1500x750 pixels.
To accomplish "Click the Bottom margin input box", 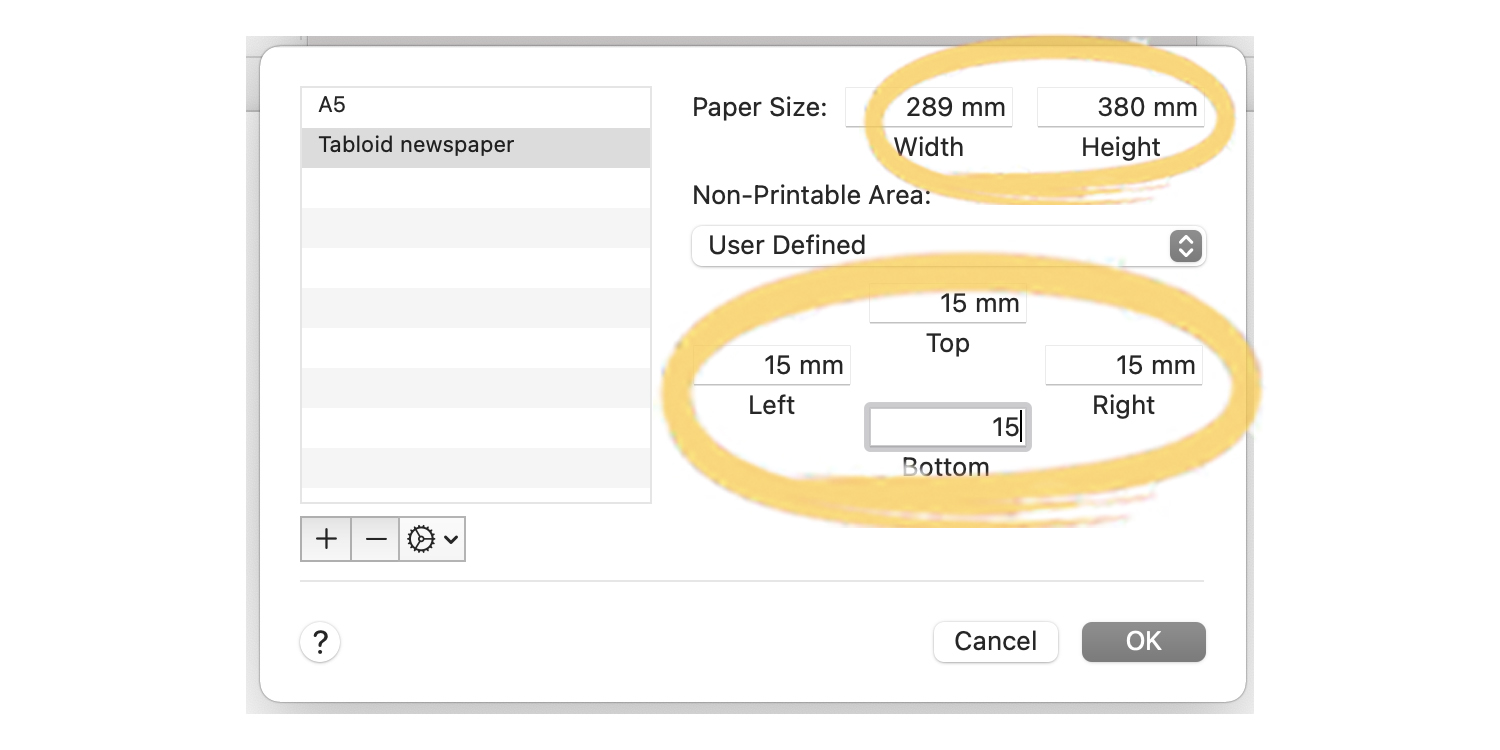I will (x=947, y=427).
